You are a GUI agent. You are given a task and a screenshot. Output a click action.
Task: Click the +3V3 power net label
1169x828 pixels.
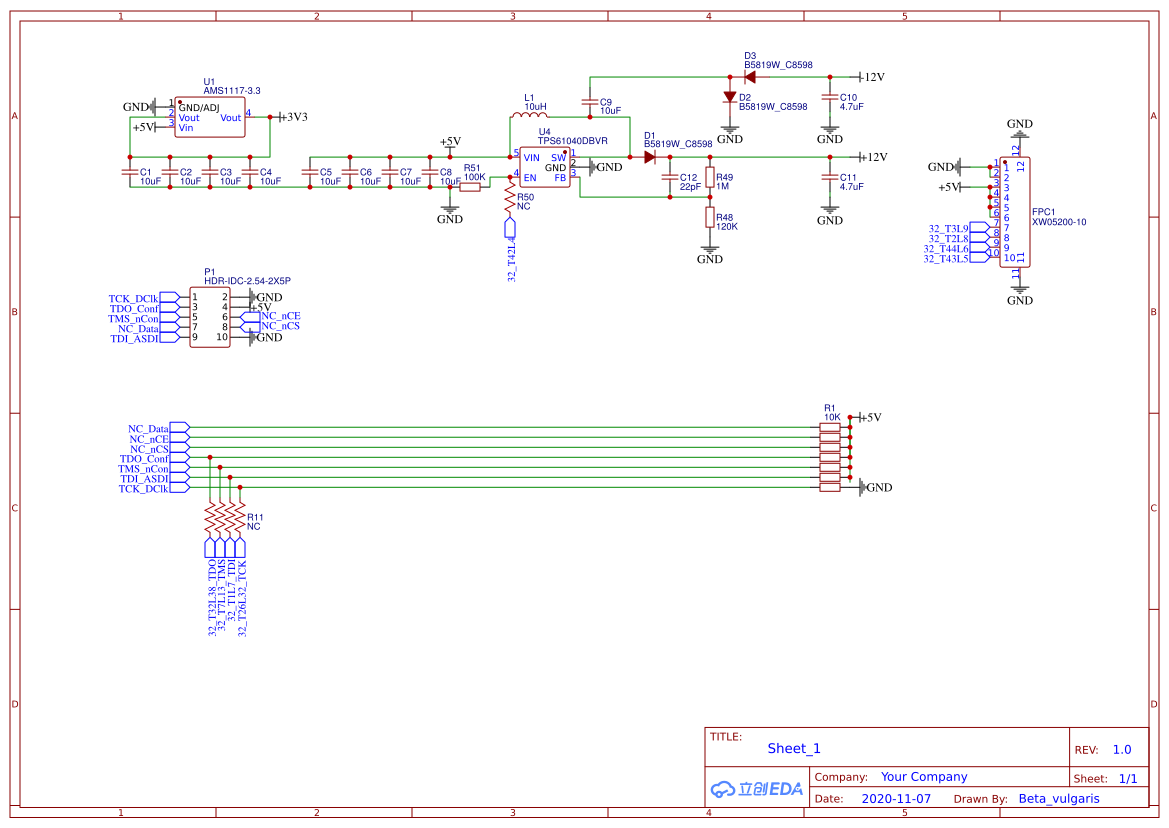[292, 117]
